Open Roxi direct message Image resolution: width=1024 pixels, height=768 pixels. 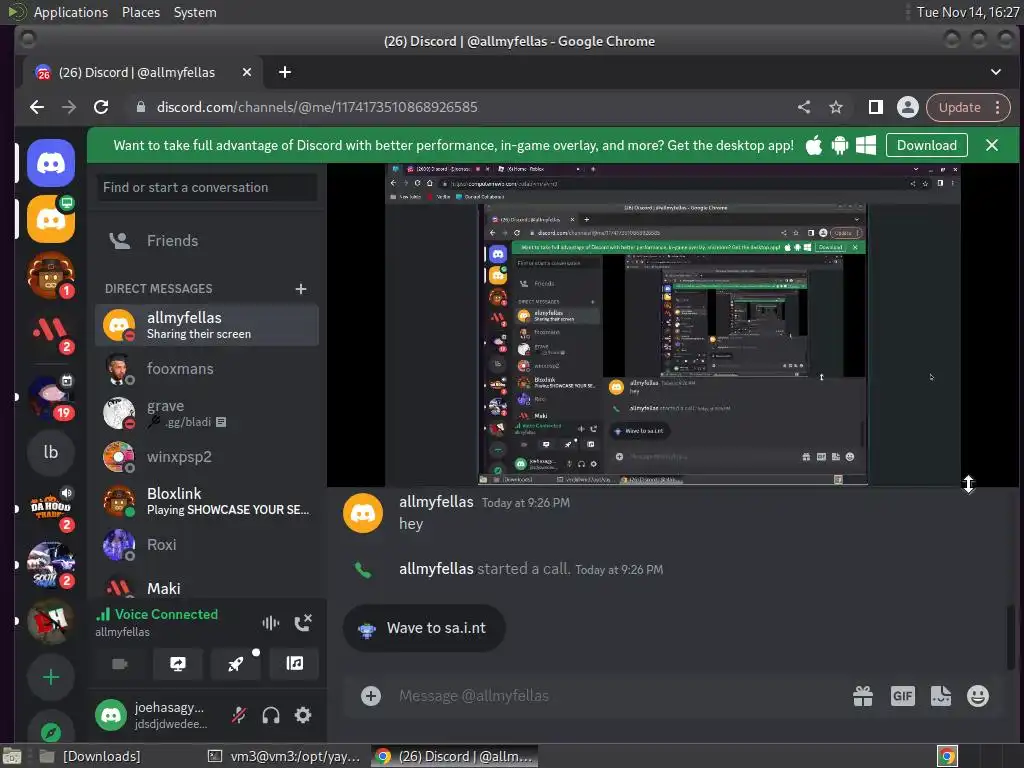coord(206,545)
